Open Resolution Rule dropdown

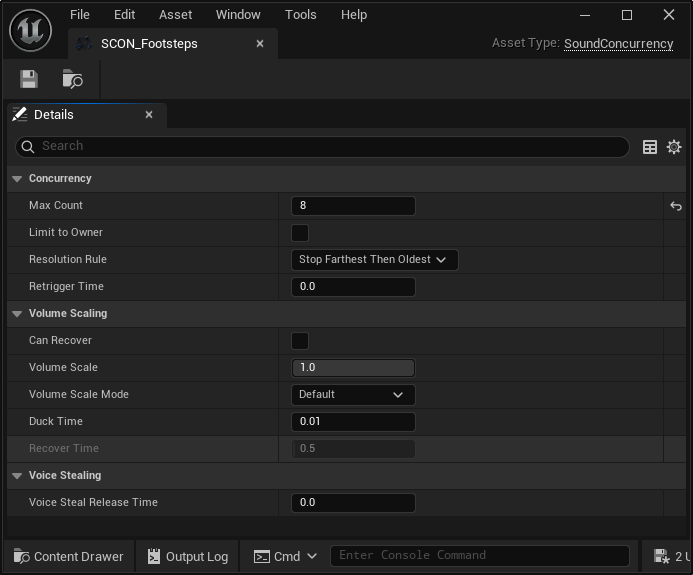[x=374, y=260]
